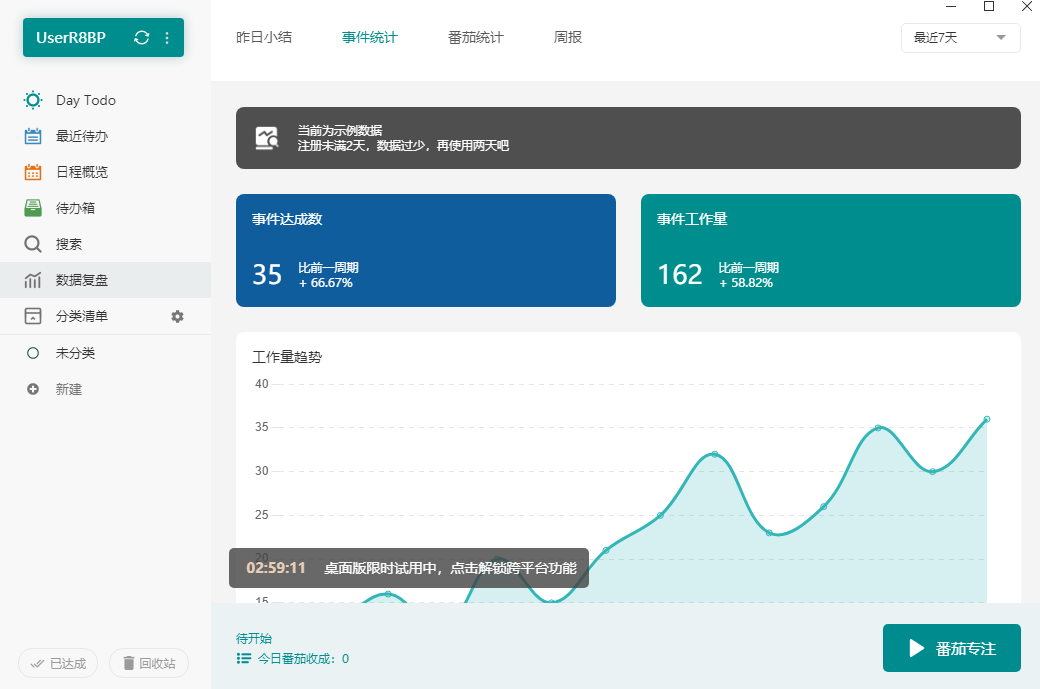1040x689 pixels.
Task: Click the 已达成 completed button
Action: (58, 663)
